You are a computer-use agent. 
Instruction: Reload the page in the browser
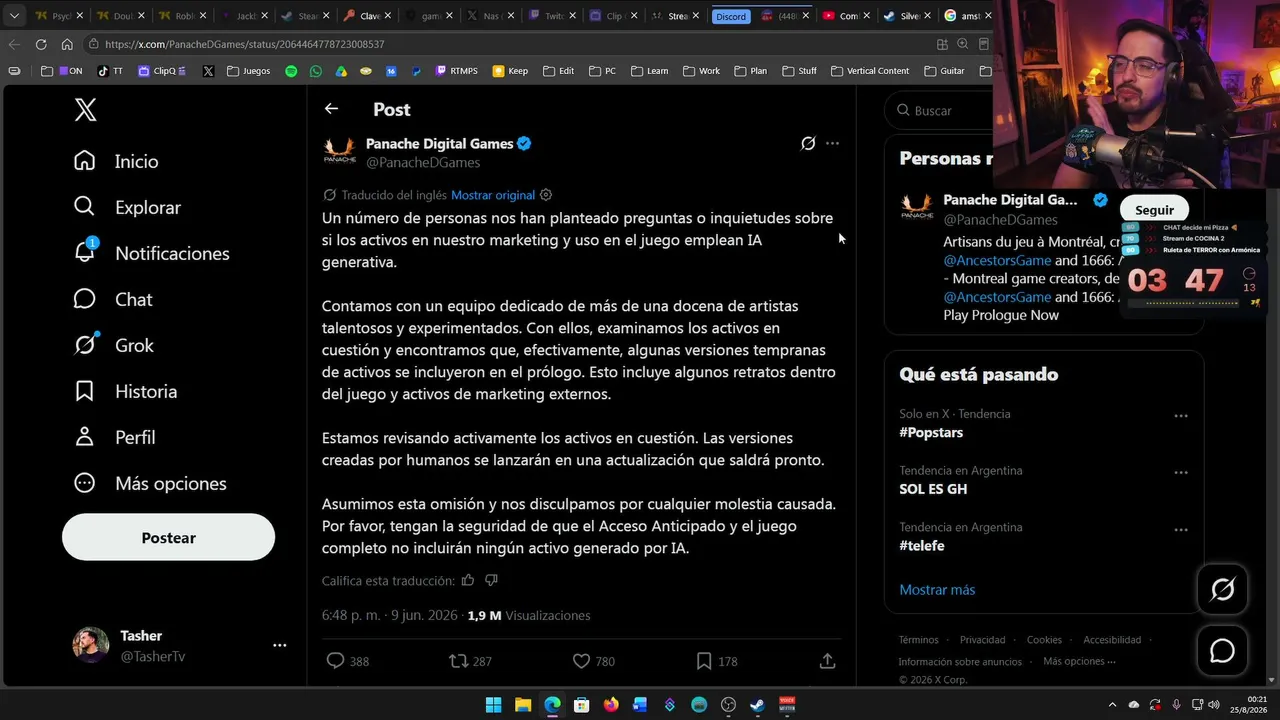click(x=41, y=44)
